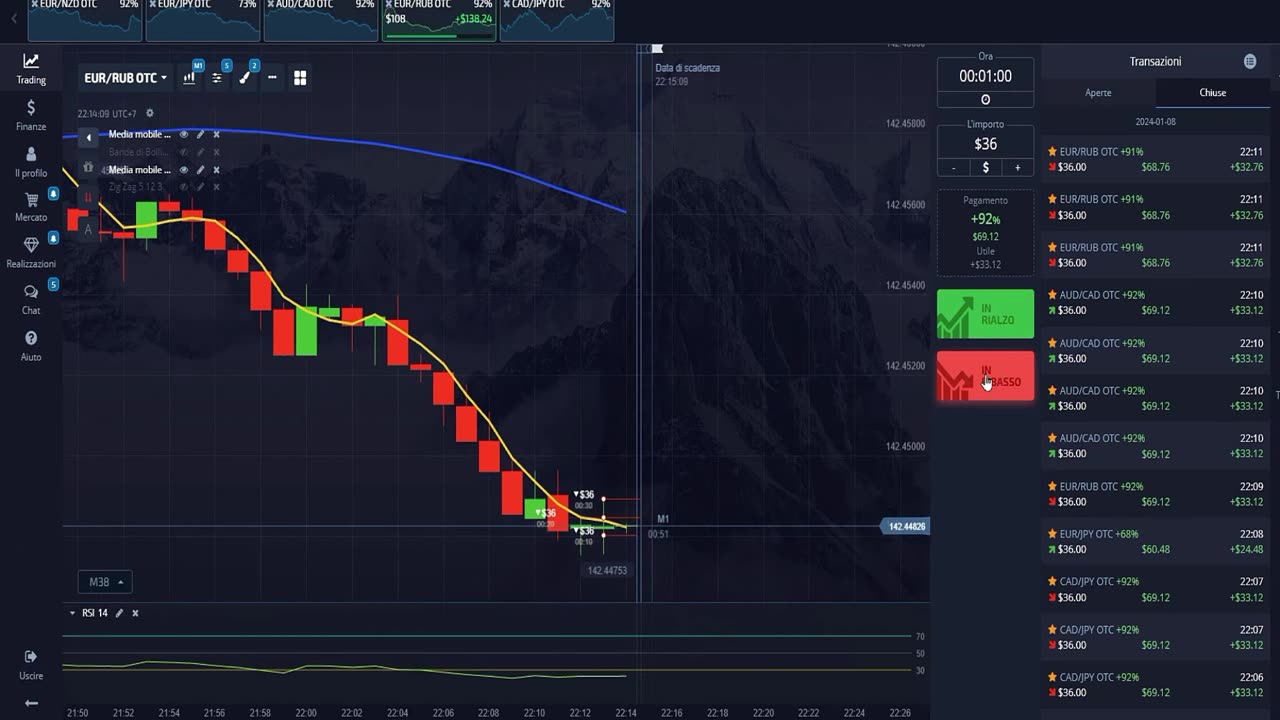Click the $60.48 payout value
Image resolution: width=1280 pixels, height=720 pixels.
tap(1156, 549)
